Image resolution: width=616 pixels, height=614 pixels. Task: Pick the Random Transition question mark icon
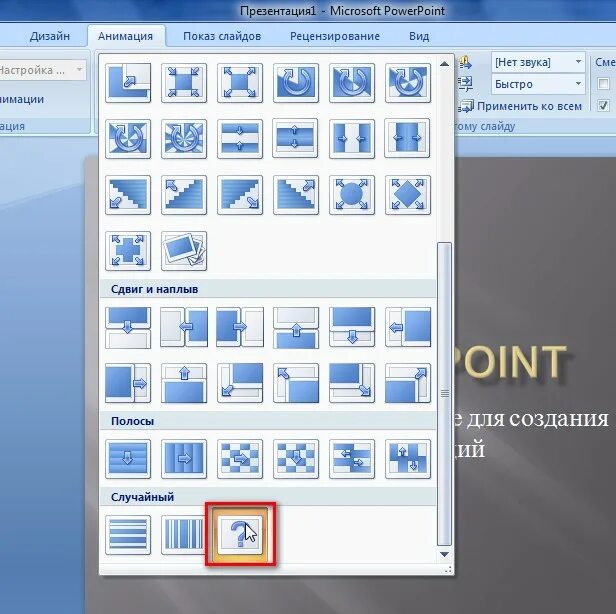[240, 534]
